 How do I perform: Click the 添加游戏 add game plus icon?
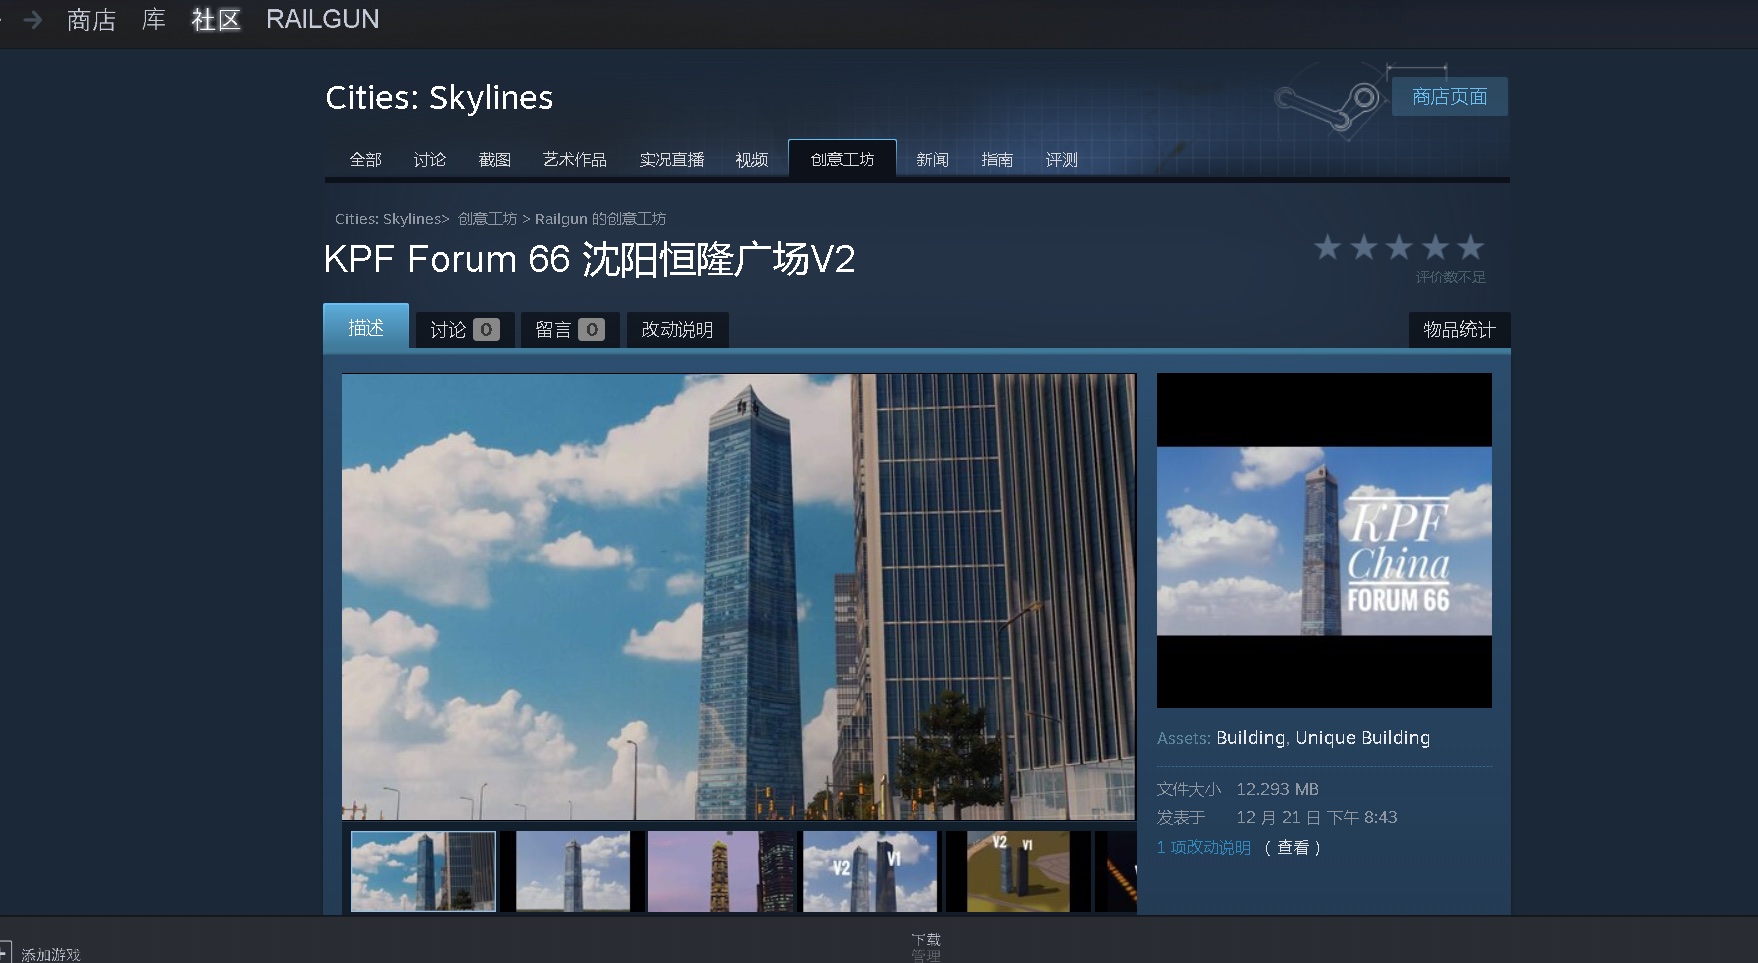pyautogui.click(x=4, y=953)
